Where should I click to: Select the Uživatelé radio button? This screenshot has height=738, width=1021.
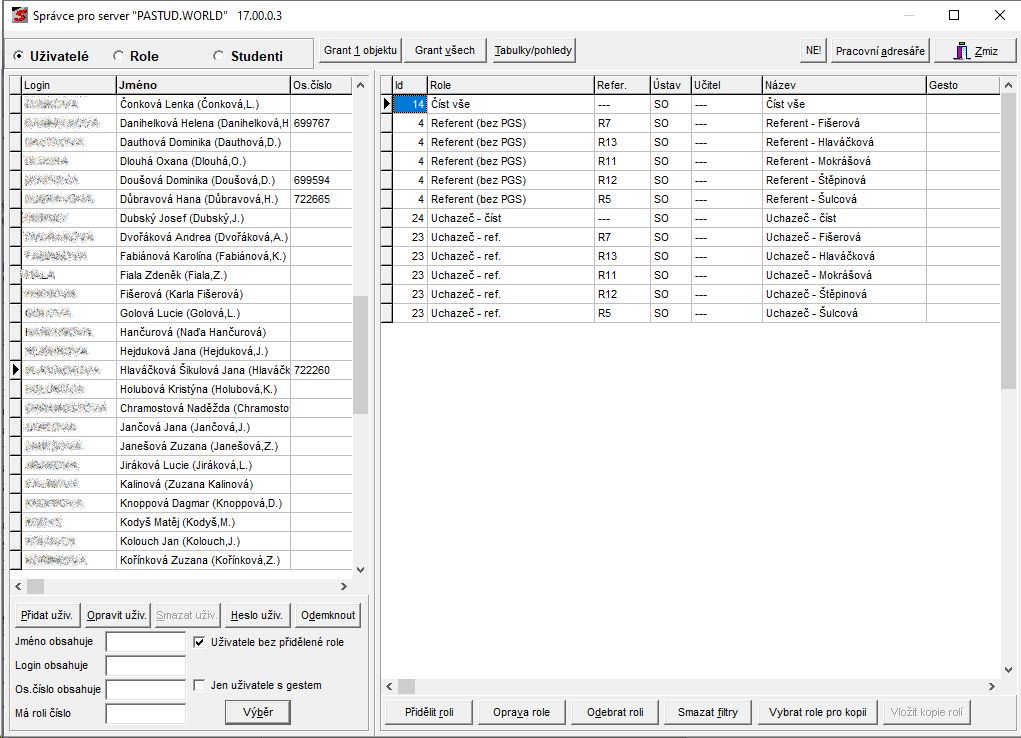[x=19, y=57]
